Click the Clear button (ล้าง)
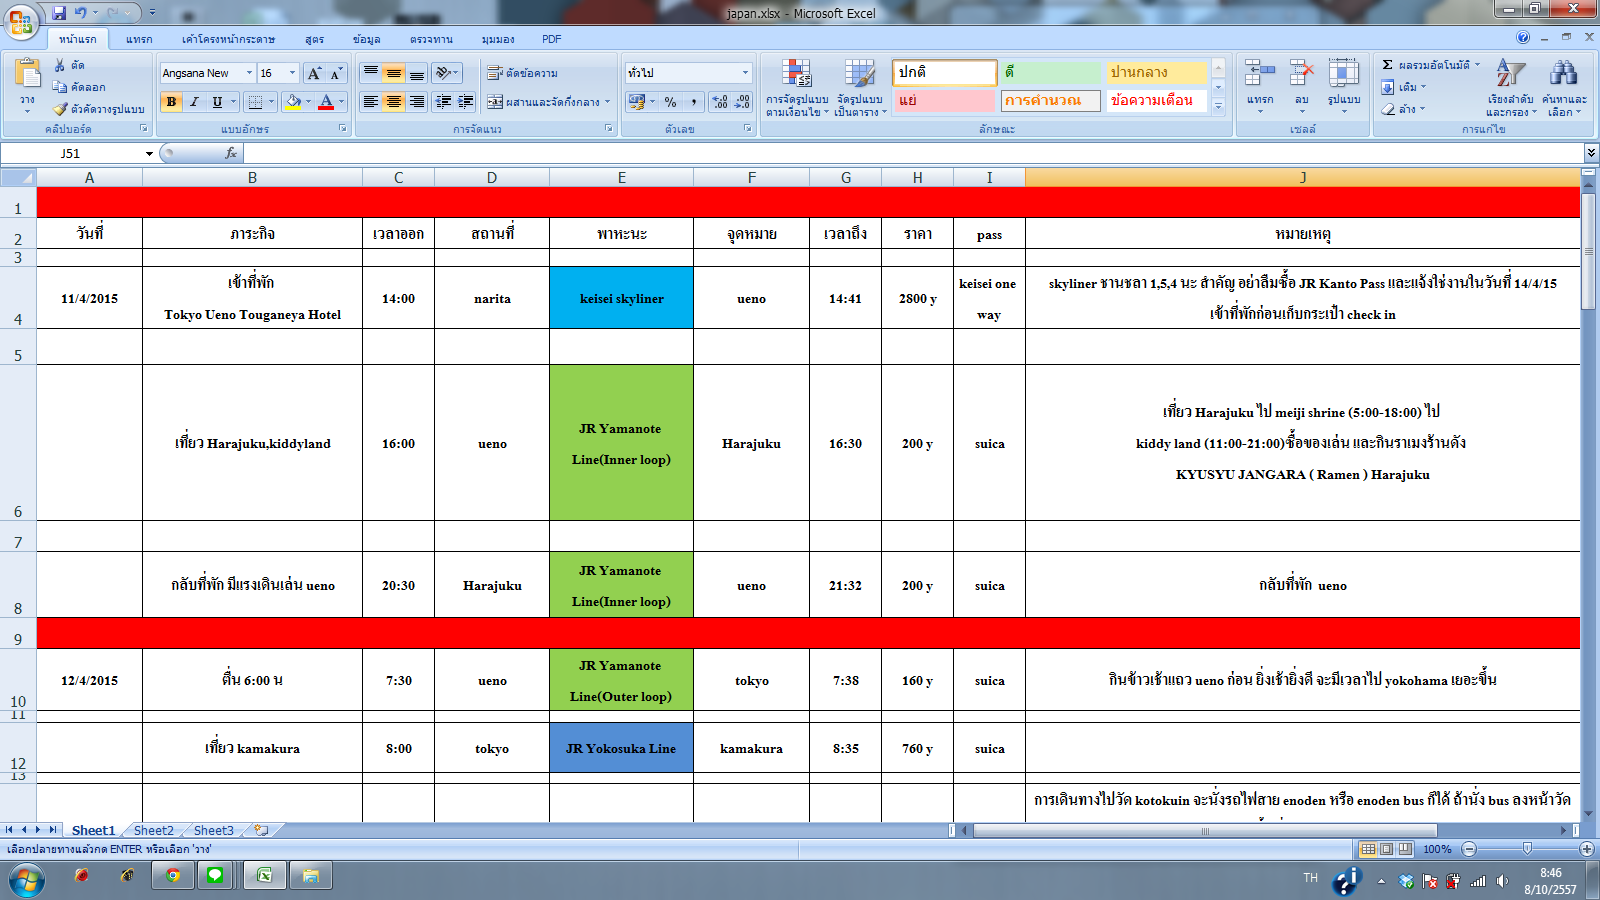 tap(1402, 109)
